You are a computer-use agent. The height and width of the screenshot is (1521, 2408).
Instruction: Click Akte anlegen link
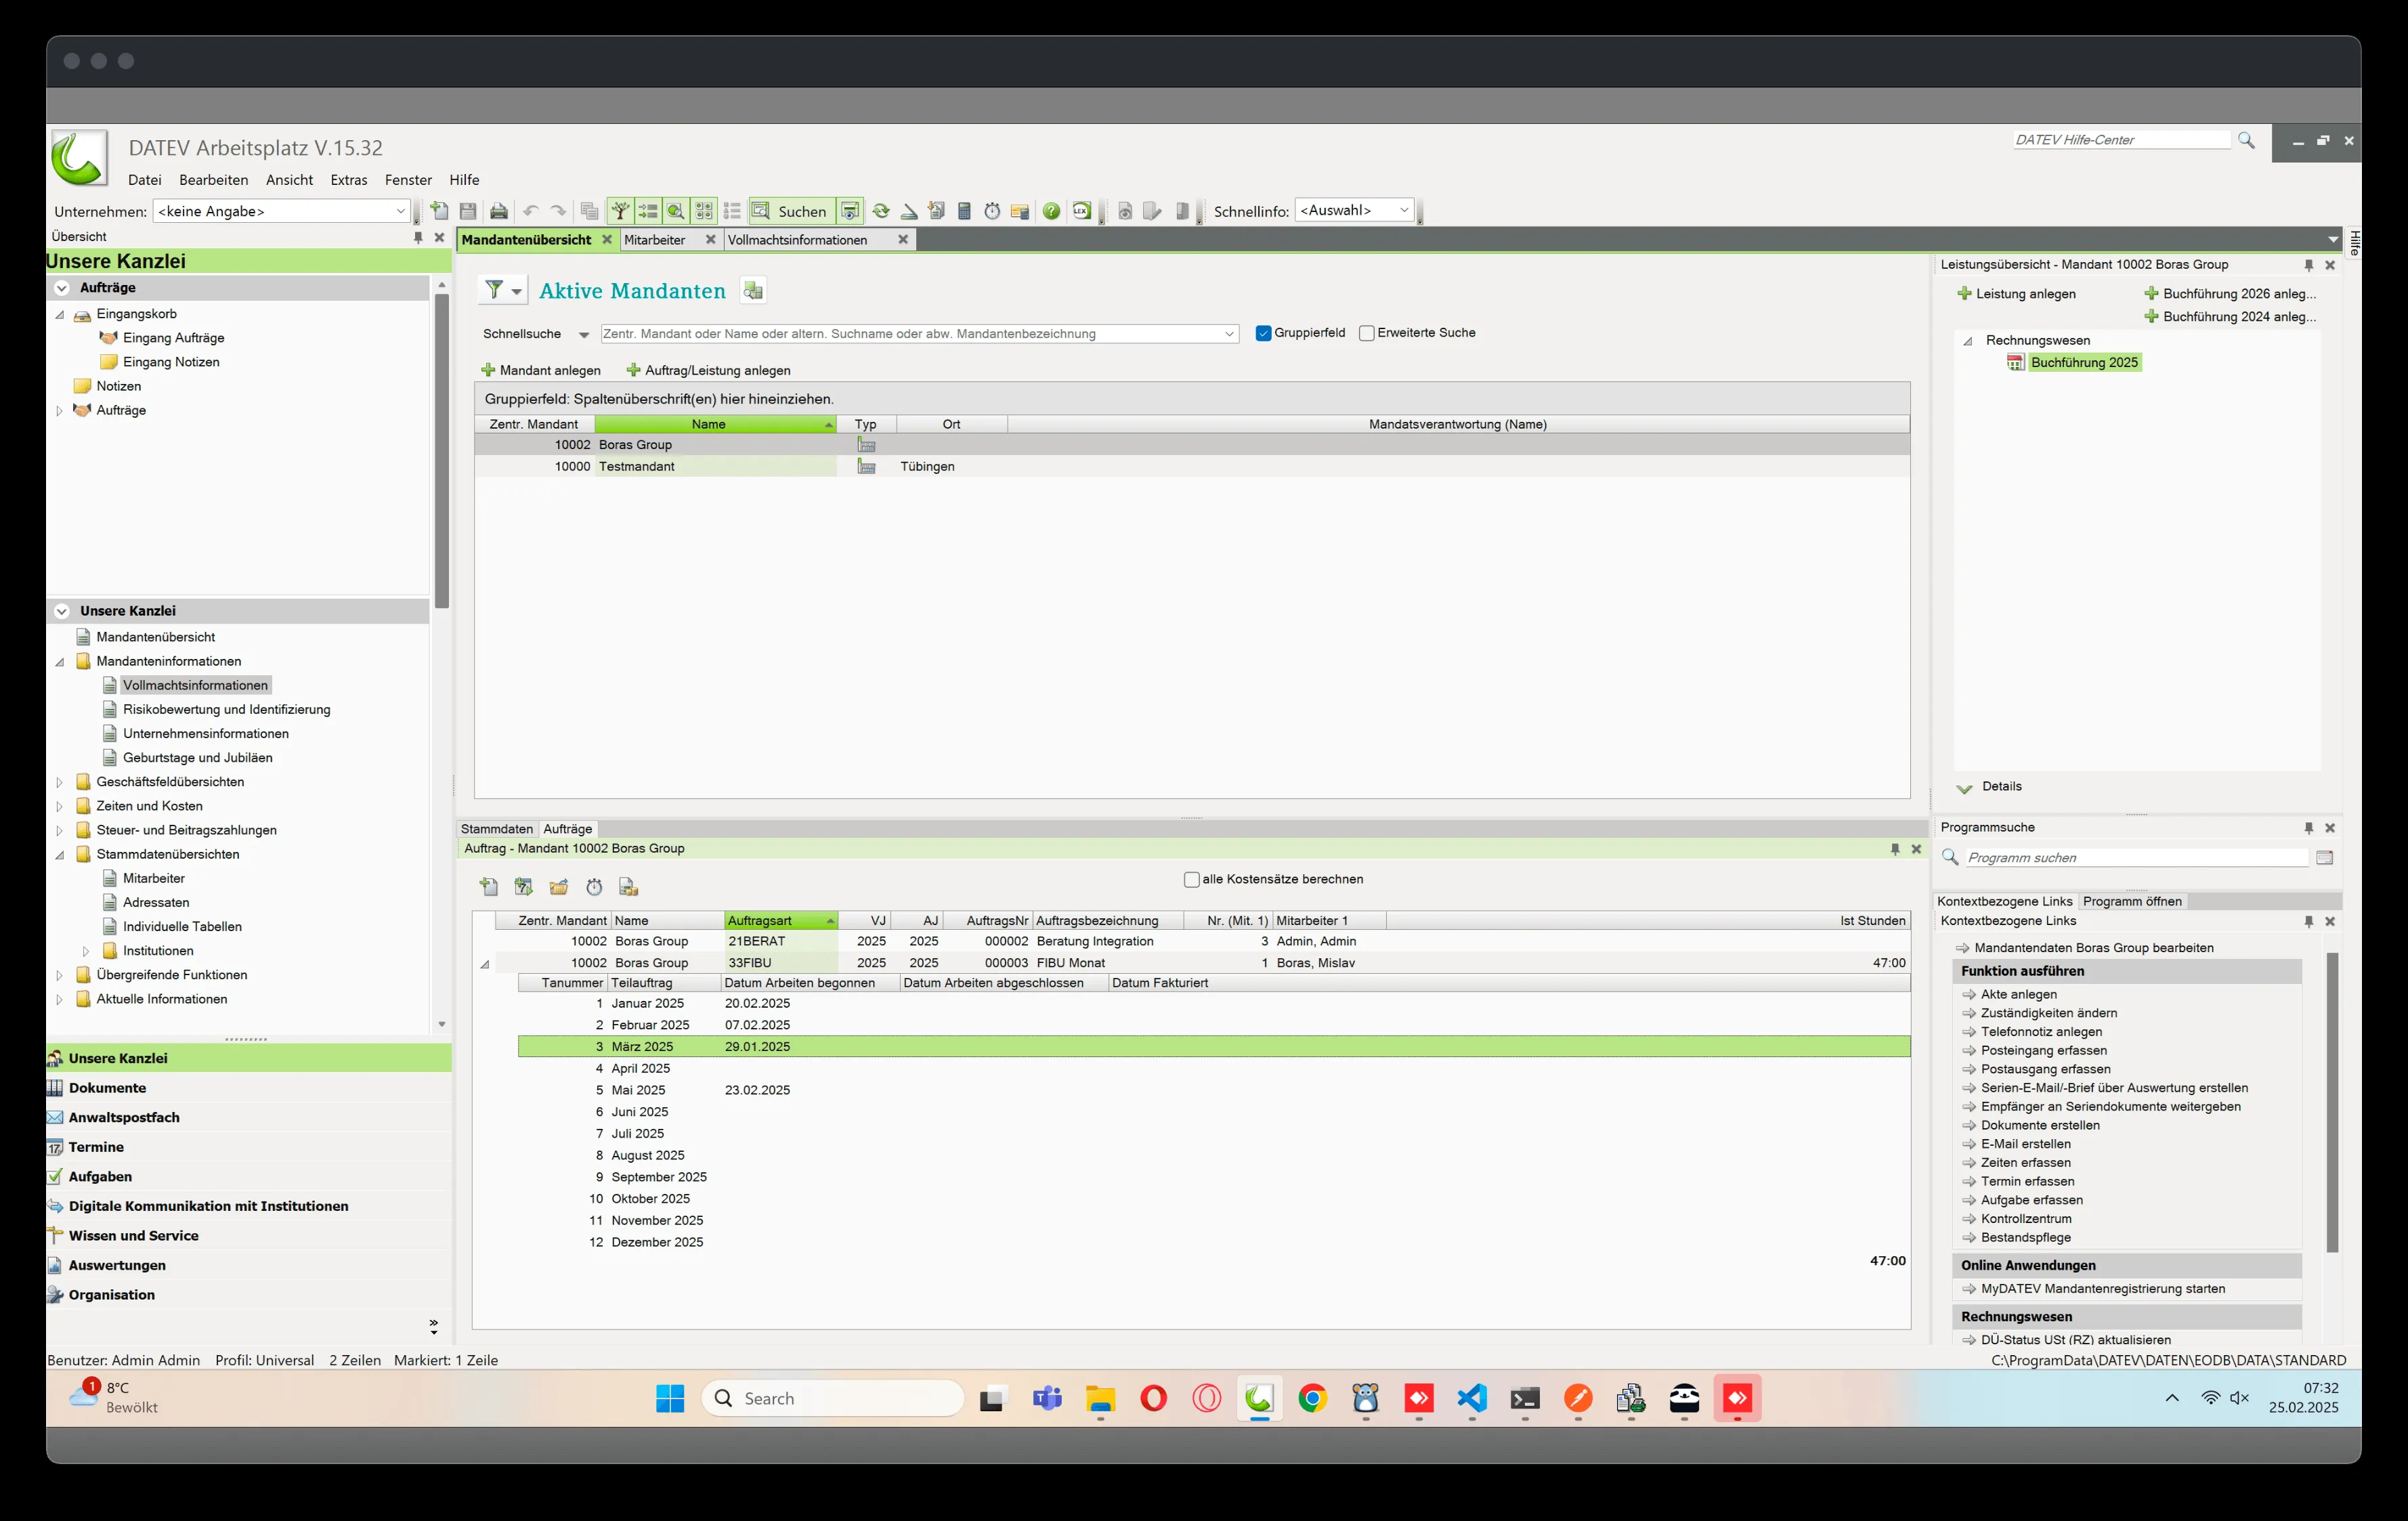[2018, 994]
